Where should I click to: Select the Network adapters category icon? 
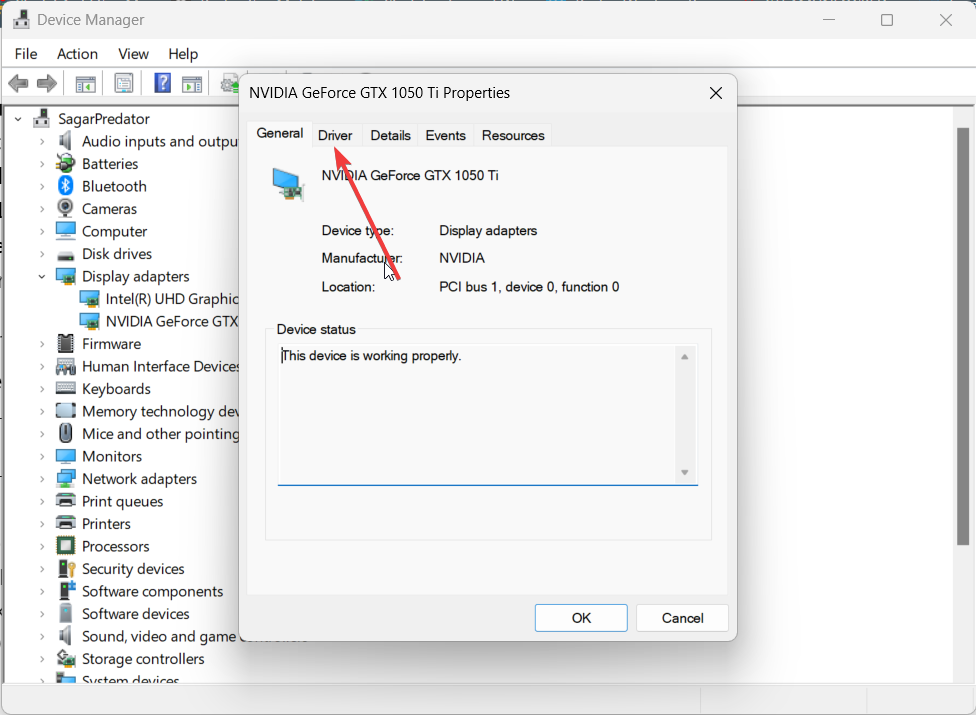click(x=65, y=479)
